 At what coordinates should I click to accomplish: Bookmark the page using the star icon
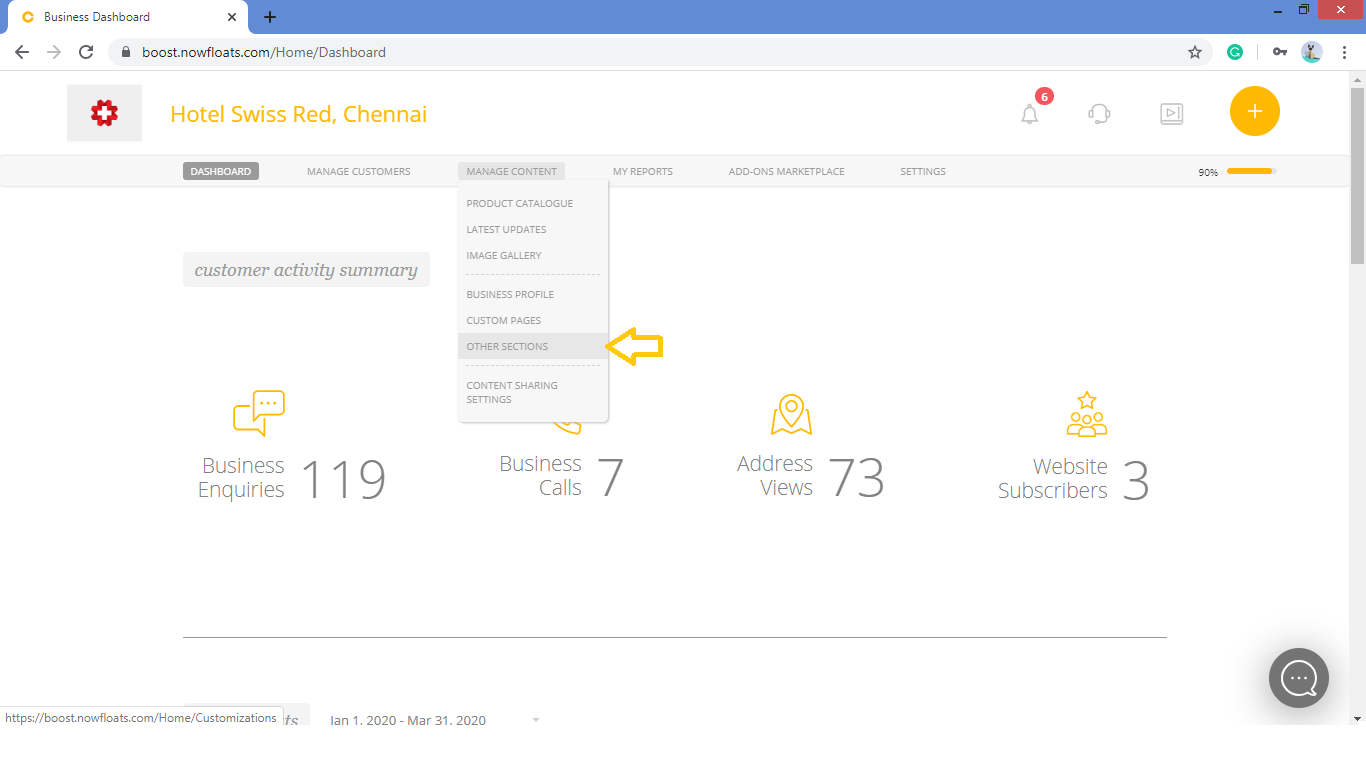point(1194,52)
